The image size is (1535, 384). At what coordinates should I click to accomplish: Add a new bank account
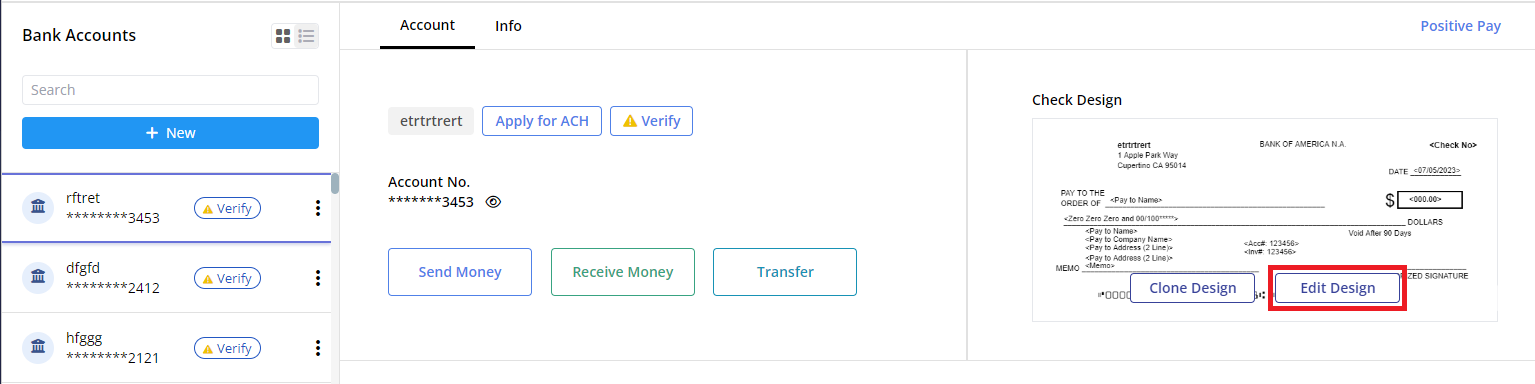coord(170,133)
